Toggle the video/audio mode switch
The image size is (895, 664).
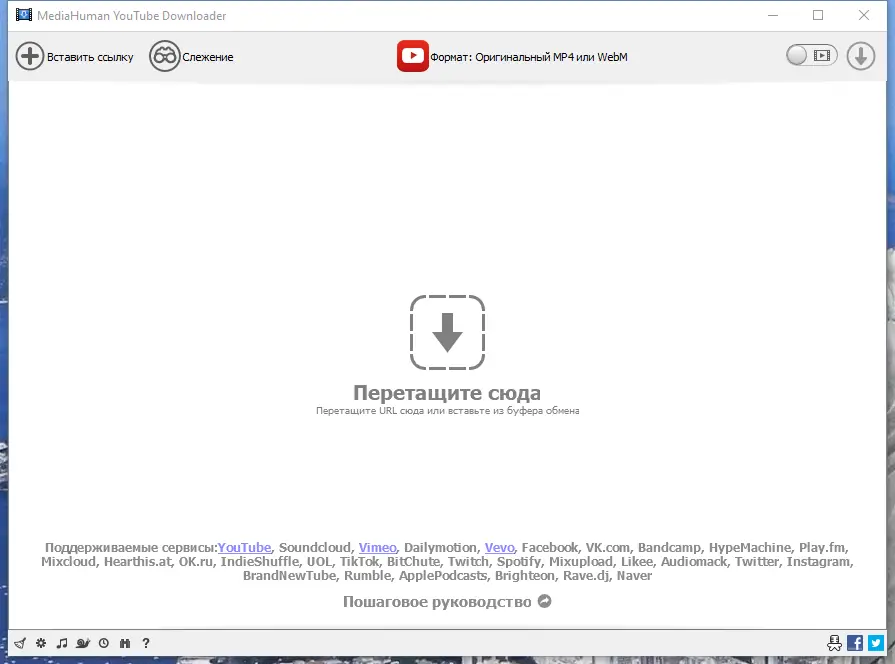click(811, 55)
